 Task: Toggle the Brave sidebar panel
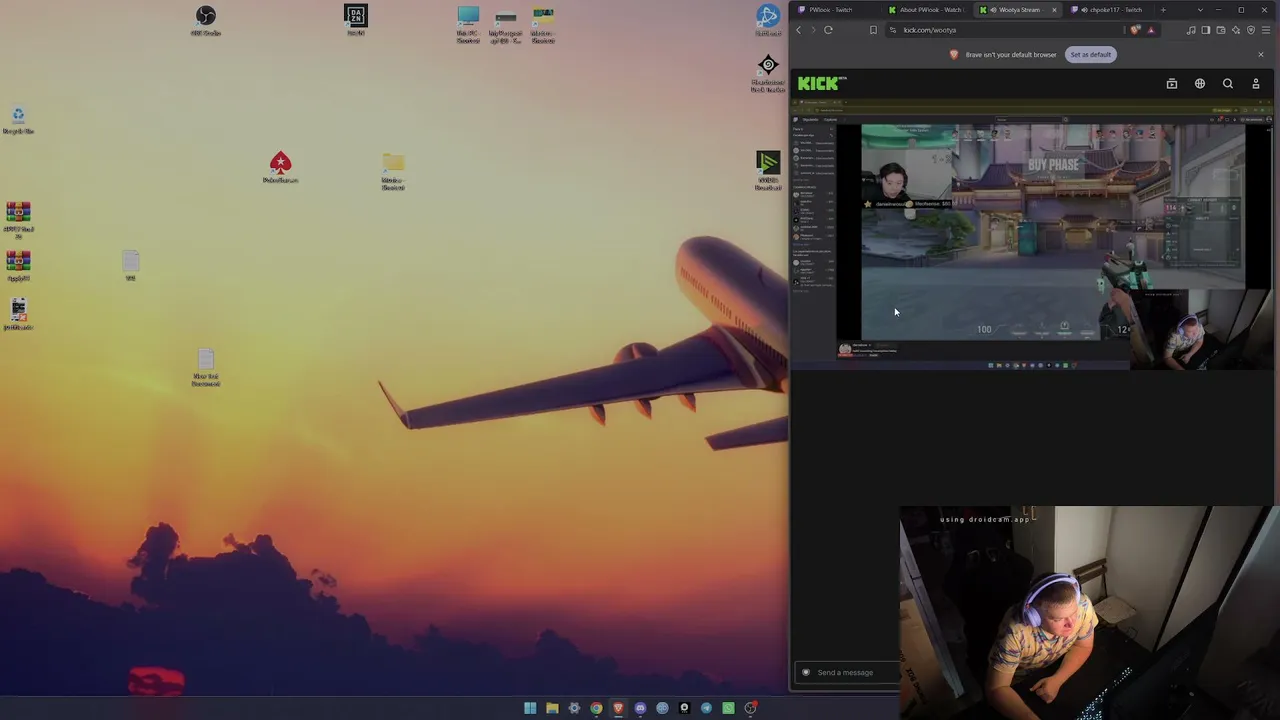click(1206, 30)
